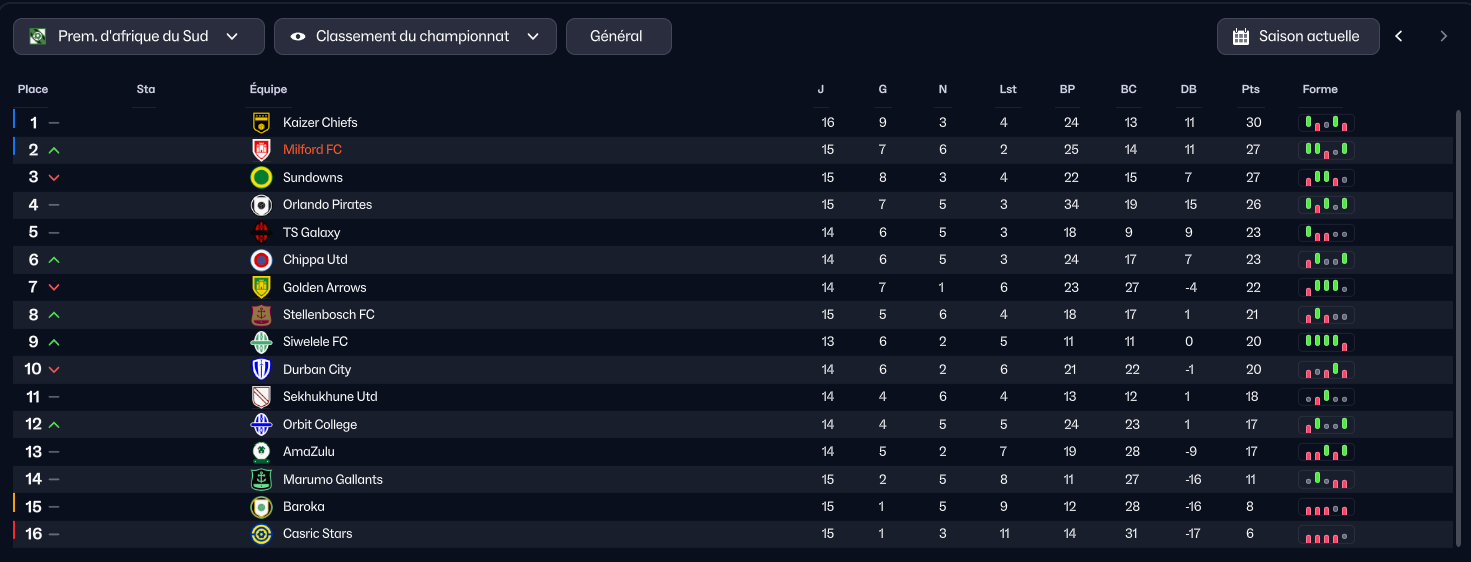Click the Milford FC crest icon
Viewport: 1471px width, 562px height.
pos(261,150)
